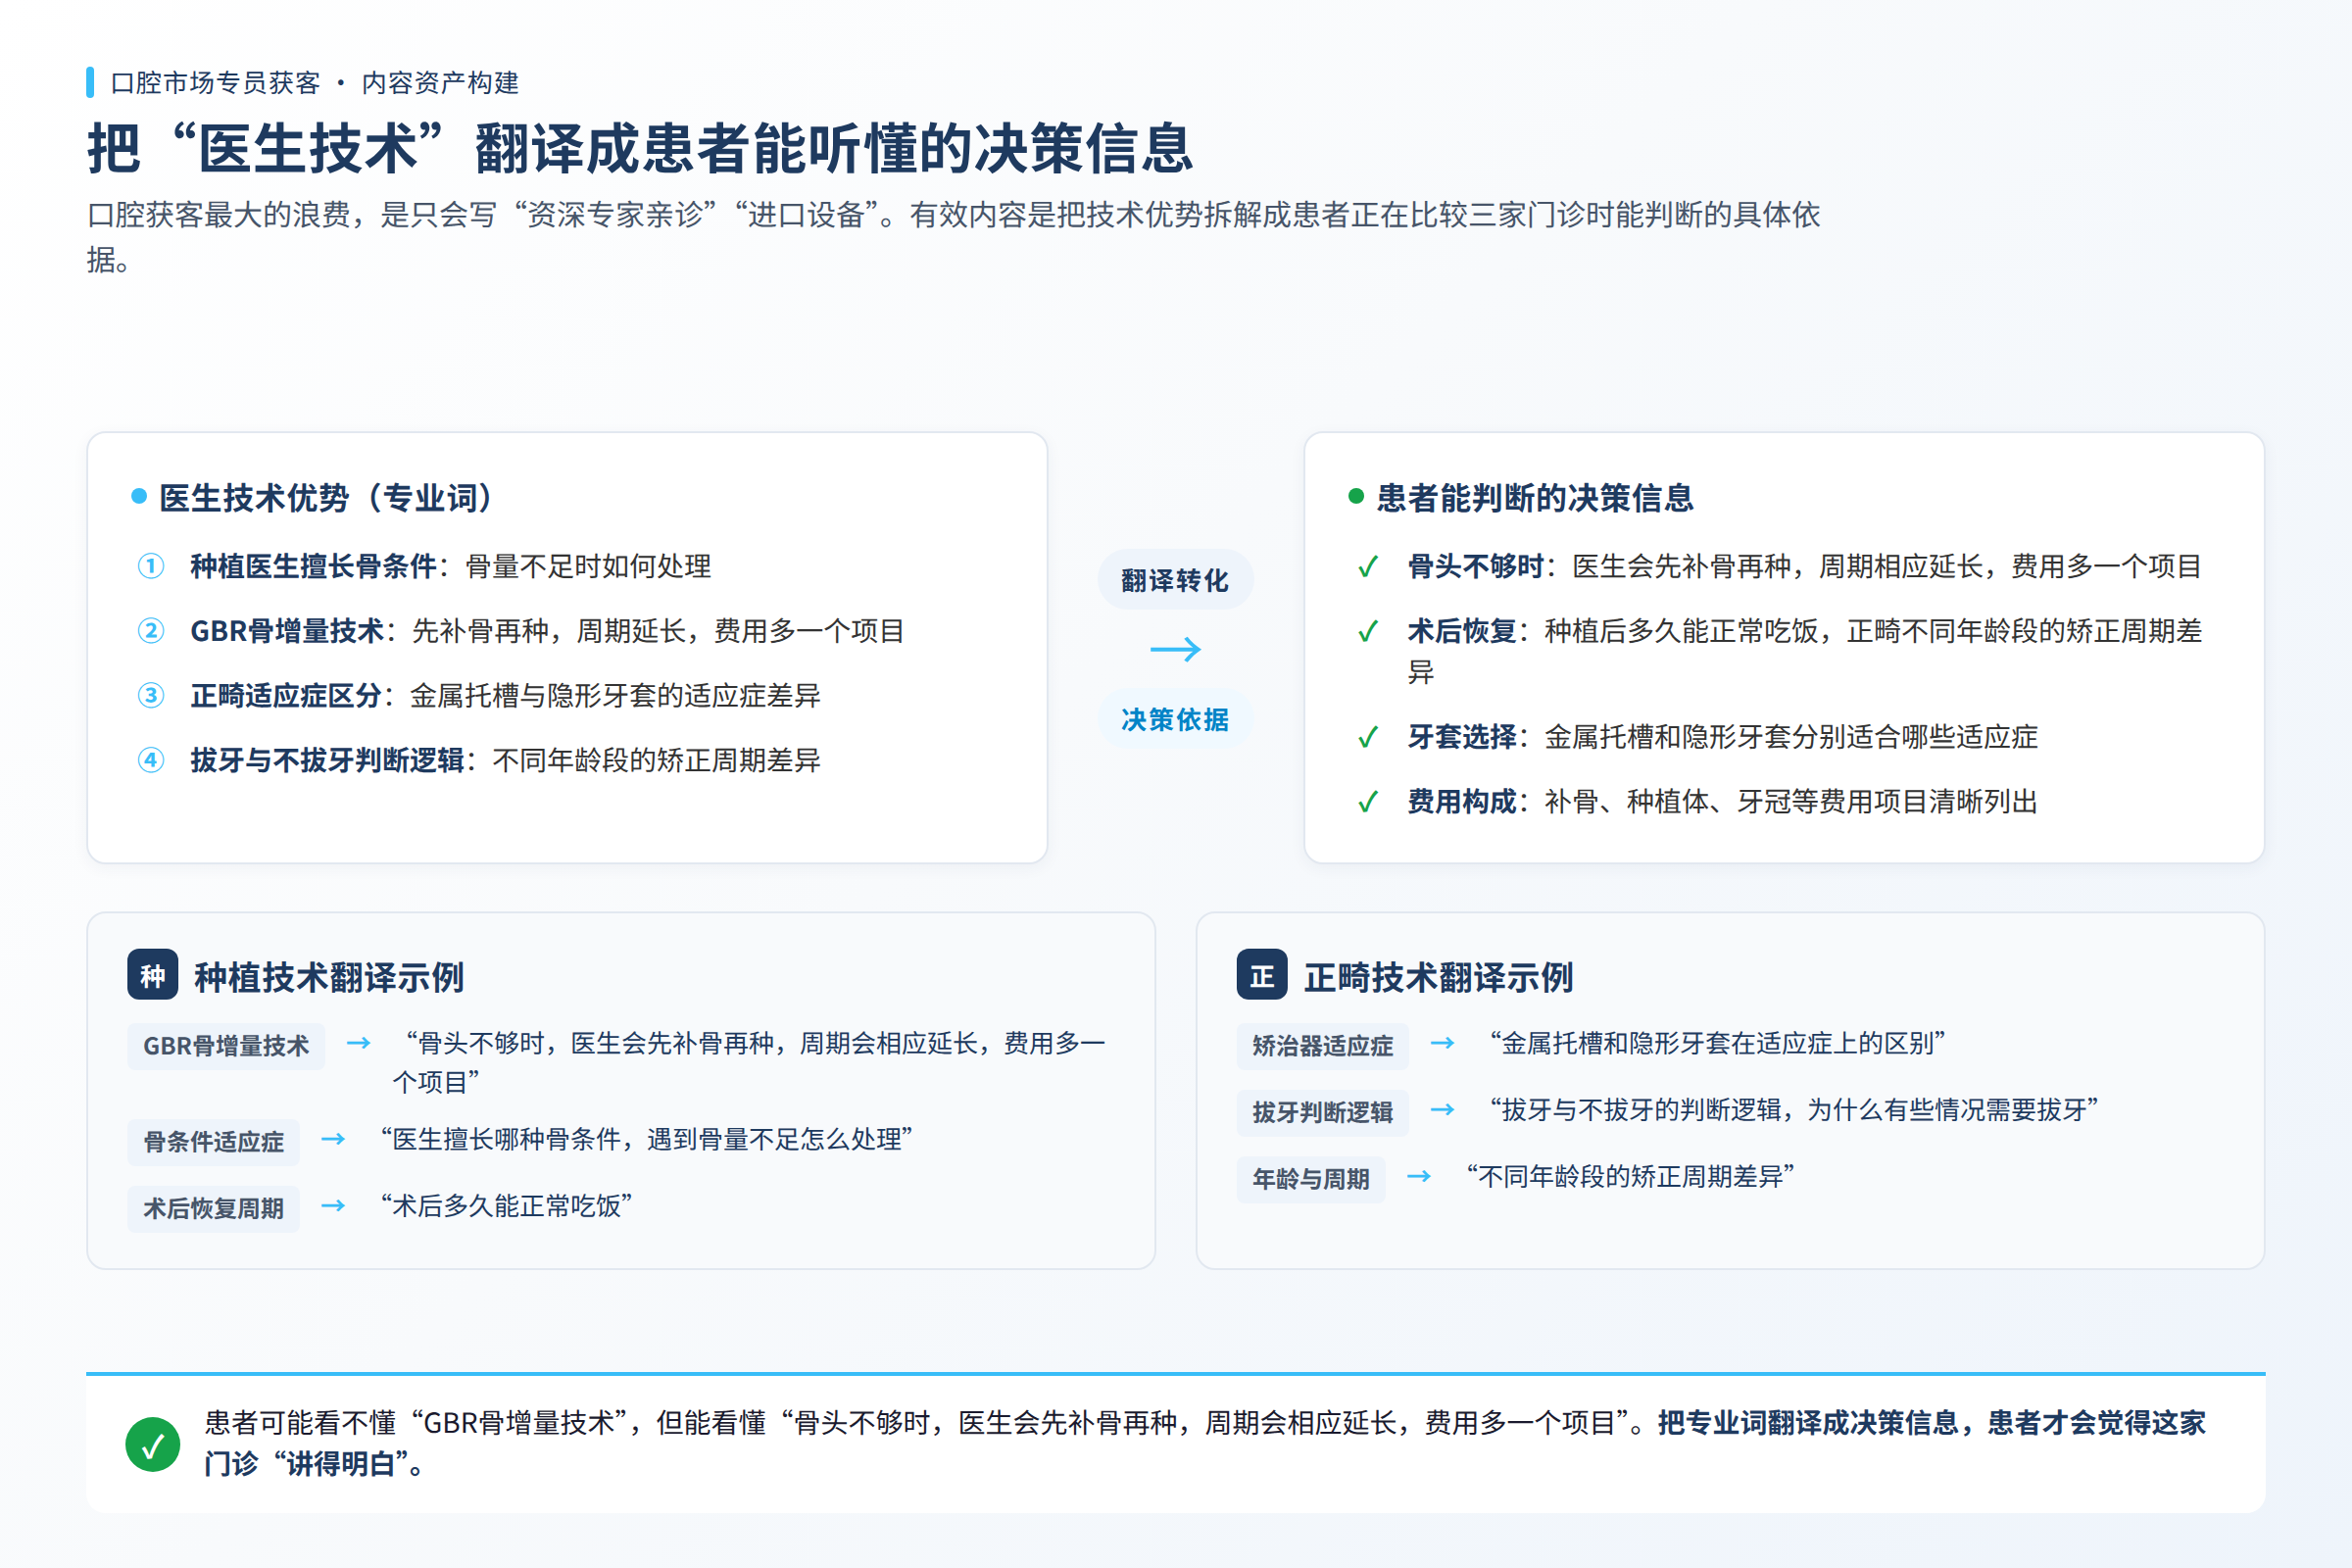Click the arrow after GBR骨增量技术 tag
Viewport: 2352px width, 1568px height.
coord(358,1044)
